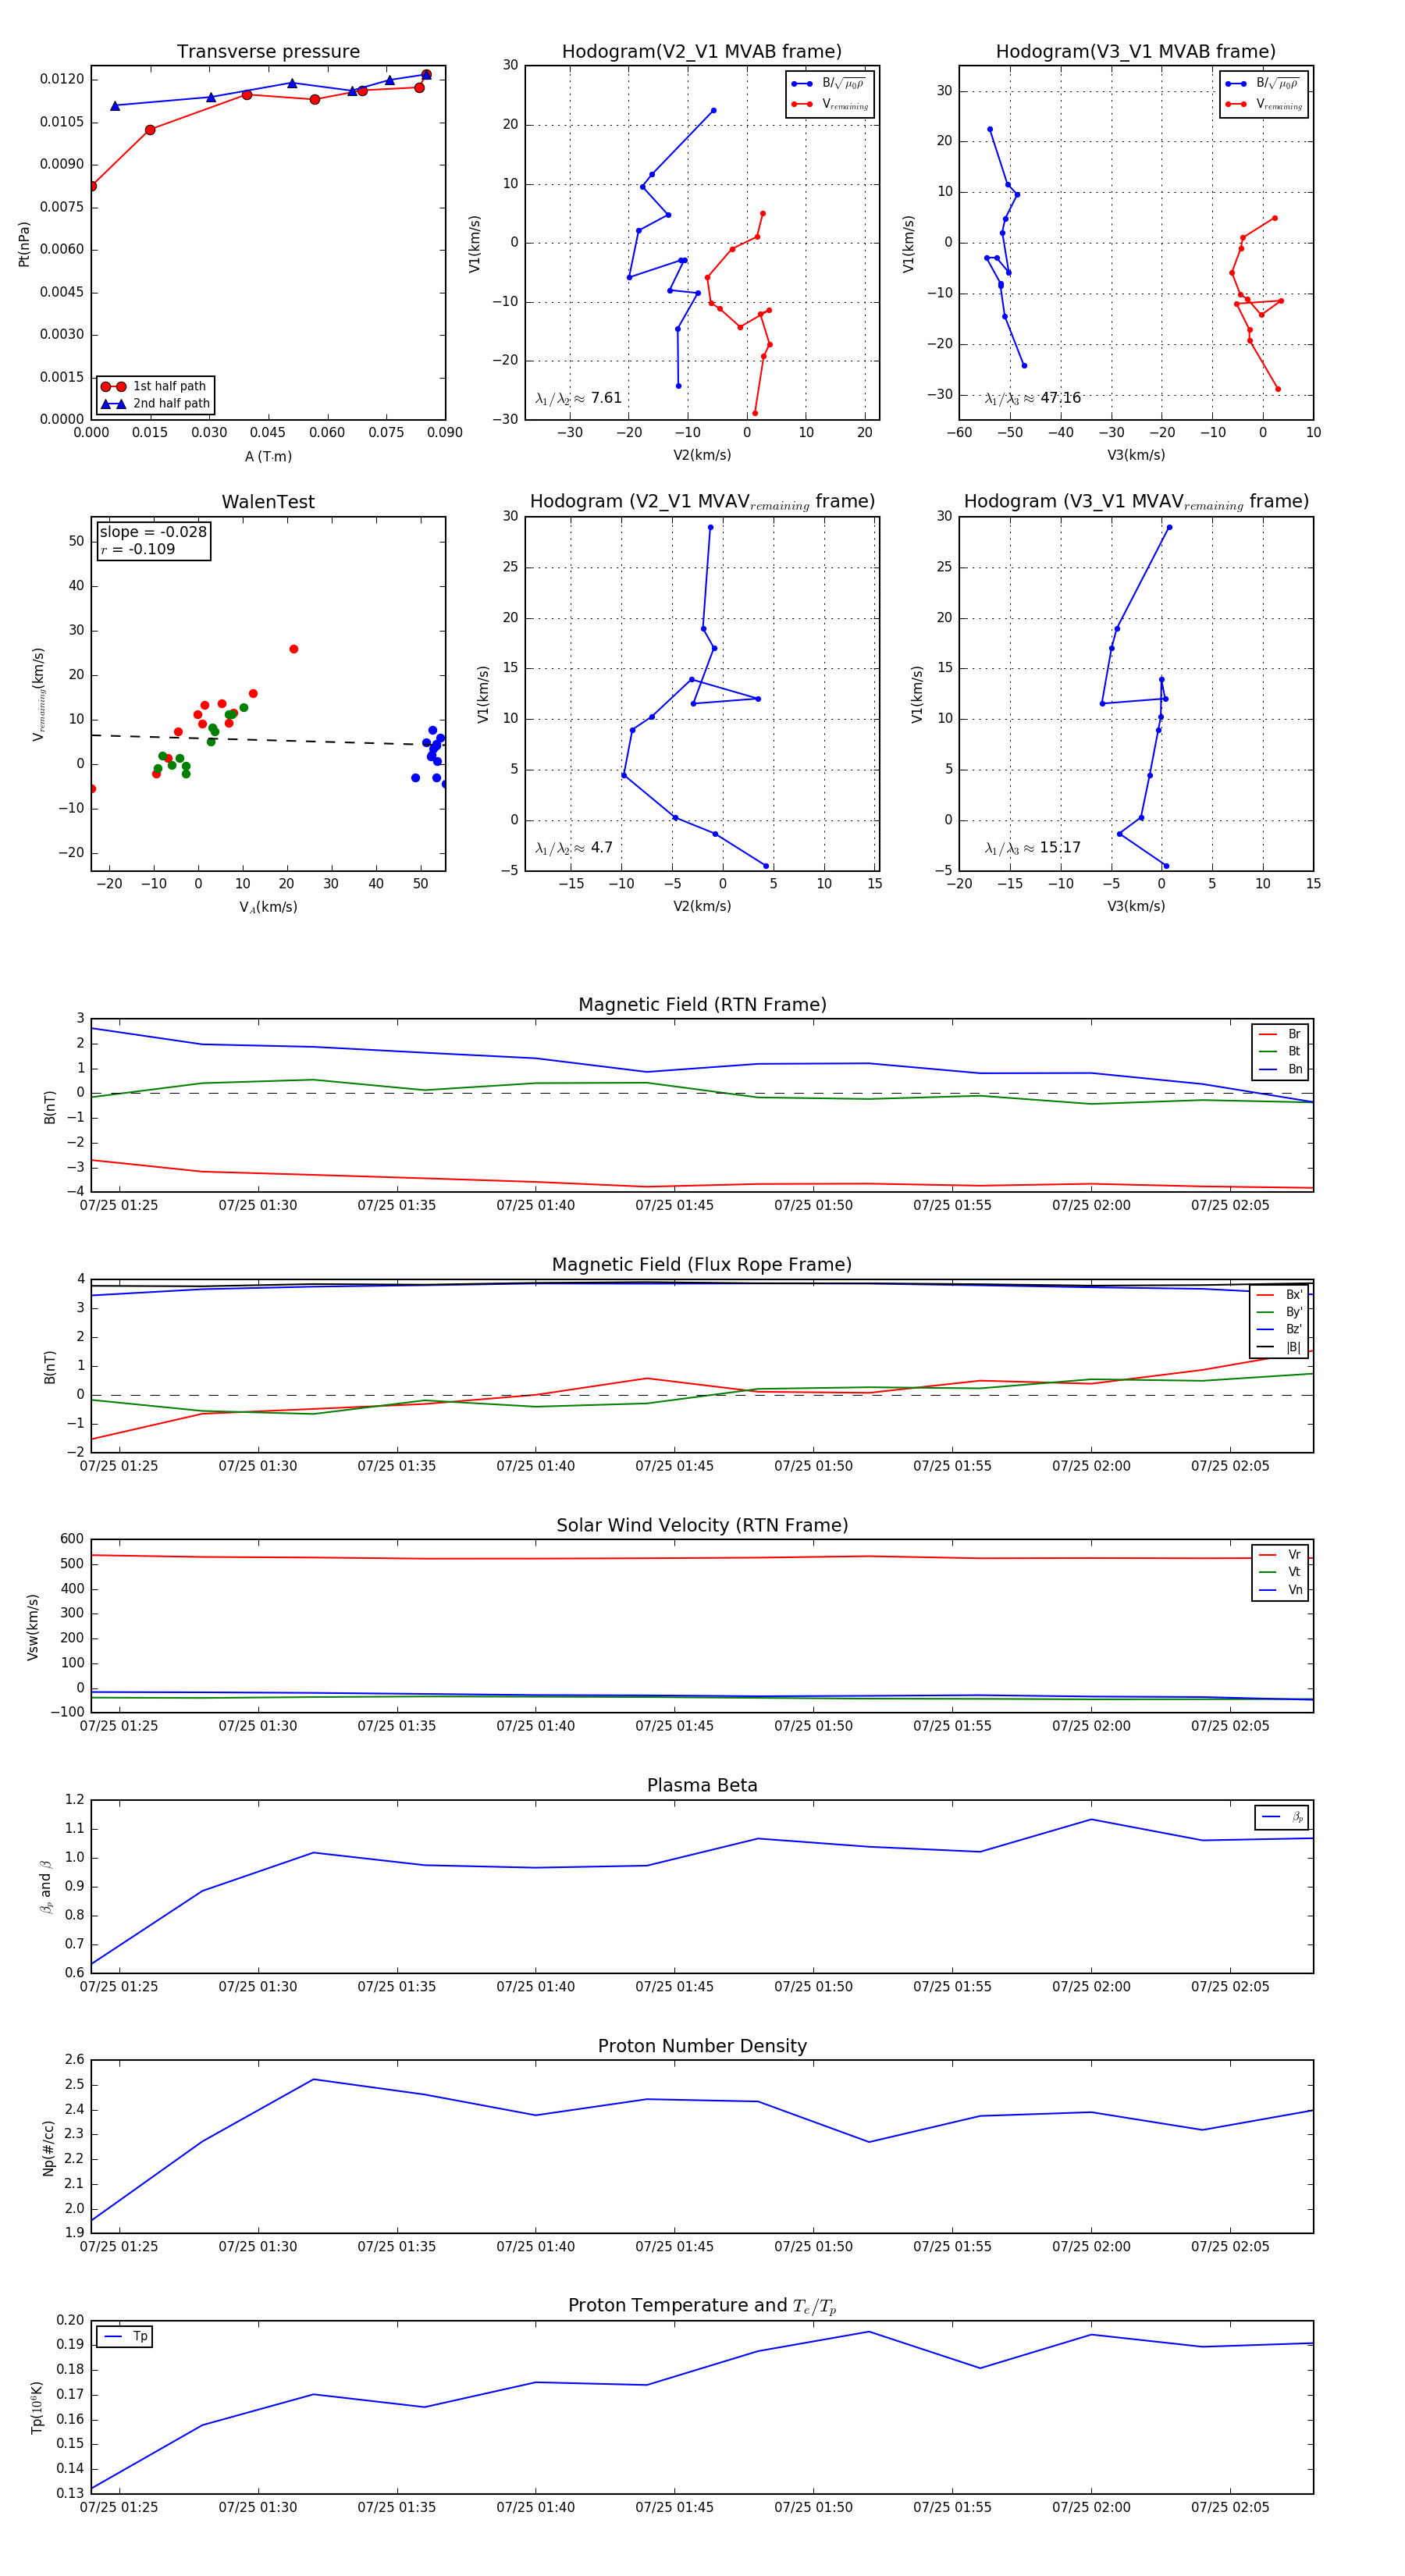Screen dimensions: 1405x2576
Task: Click the "Solar Wind Velocity (RTN Frame)" title
Action: point(702,1525)
